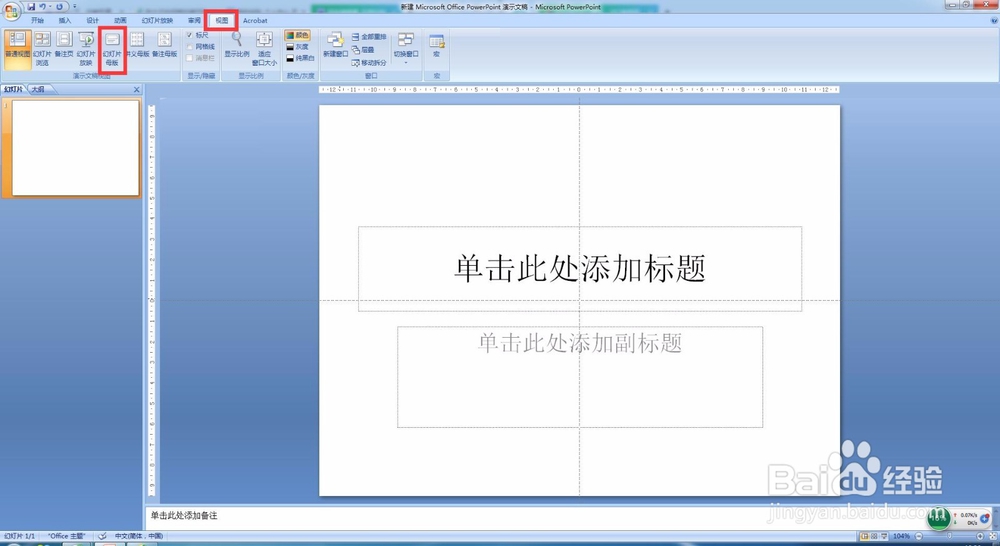Click the subtitle placeholder 单击此处添加副标题
The image size is (1000, 546).
click(580, 377)
